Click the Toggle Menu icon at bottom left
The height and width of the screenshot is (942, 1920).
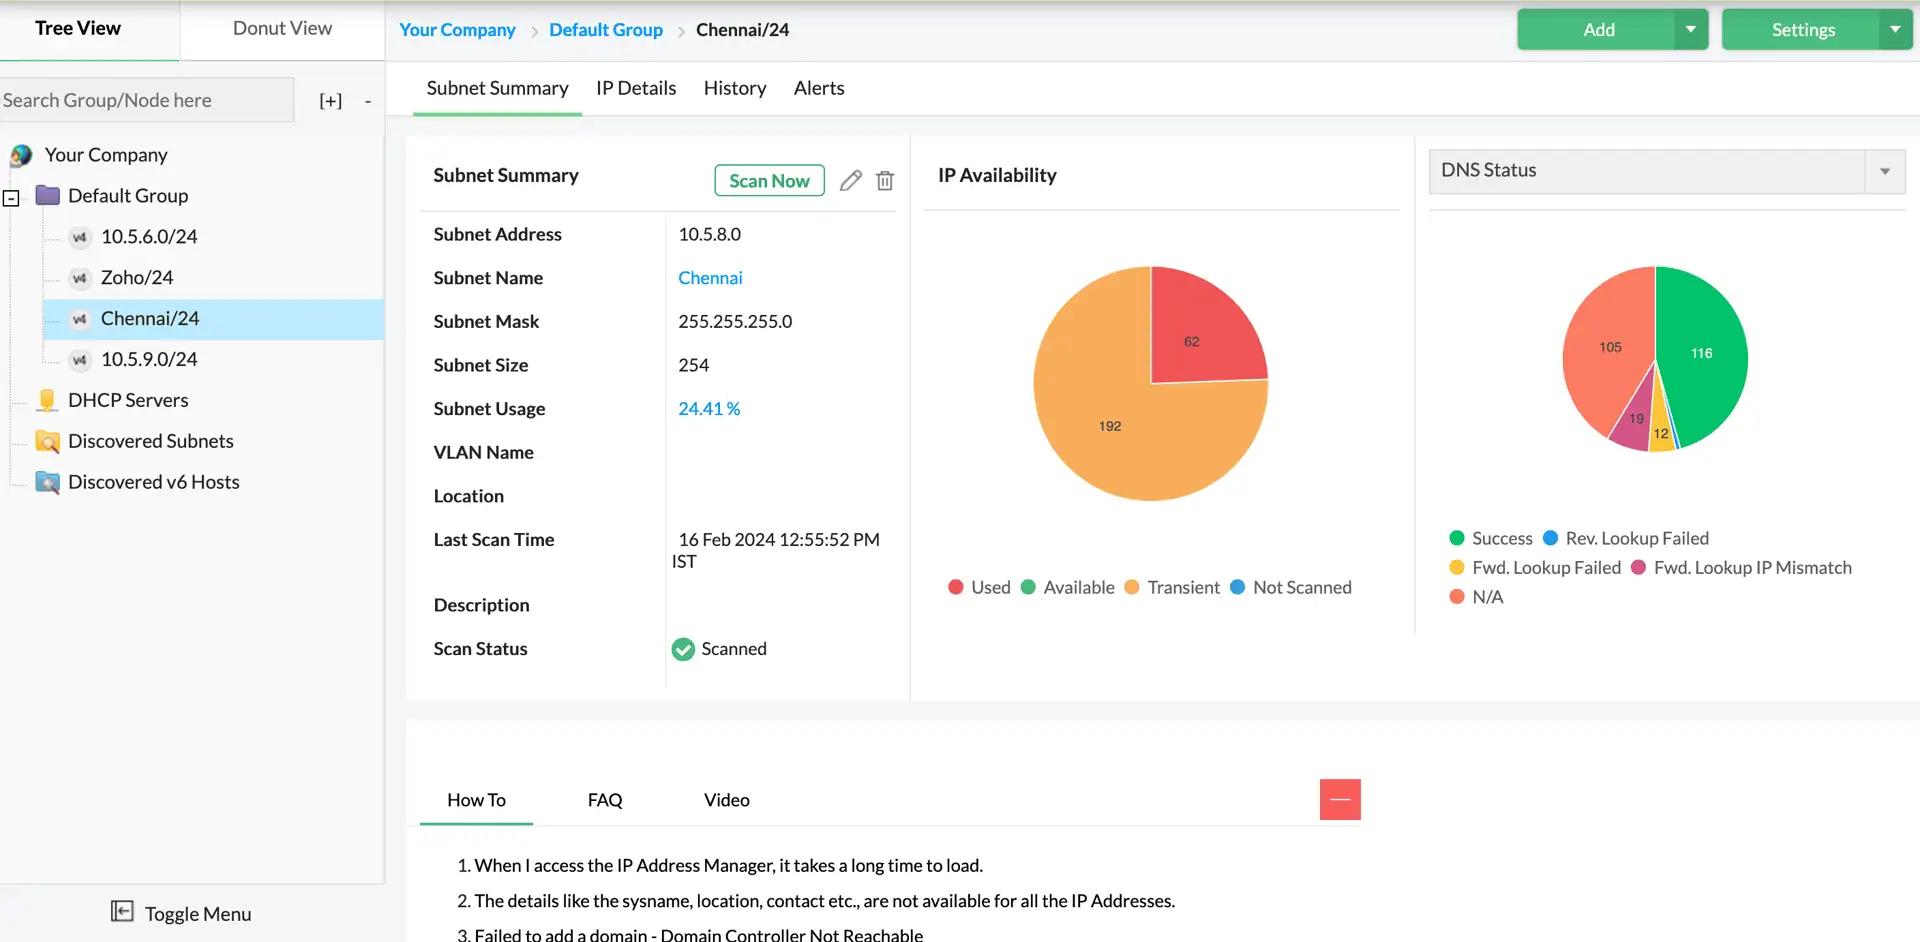click(x=121, y=911)
